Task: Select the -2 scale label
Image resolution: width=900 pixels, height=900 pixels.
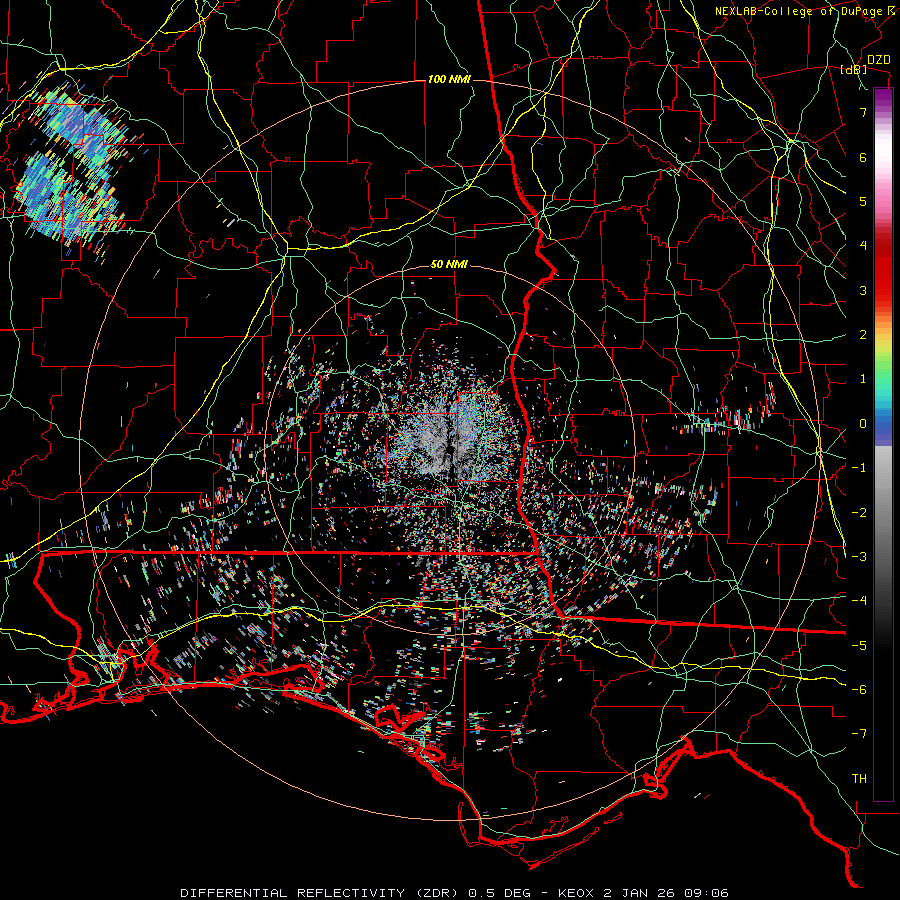Action: point(859,513)
